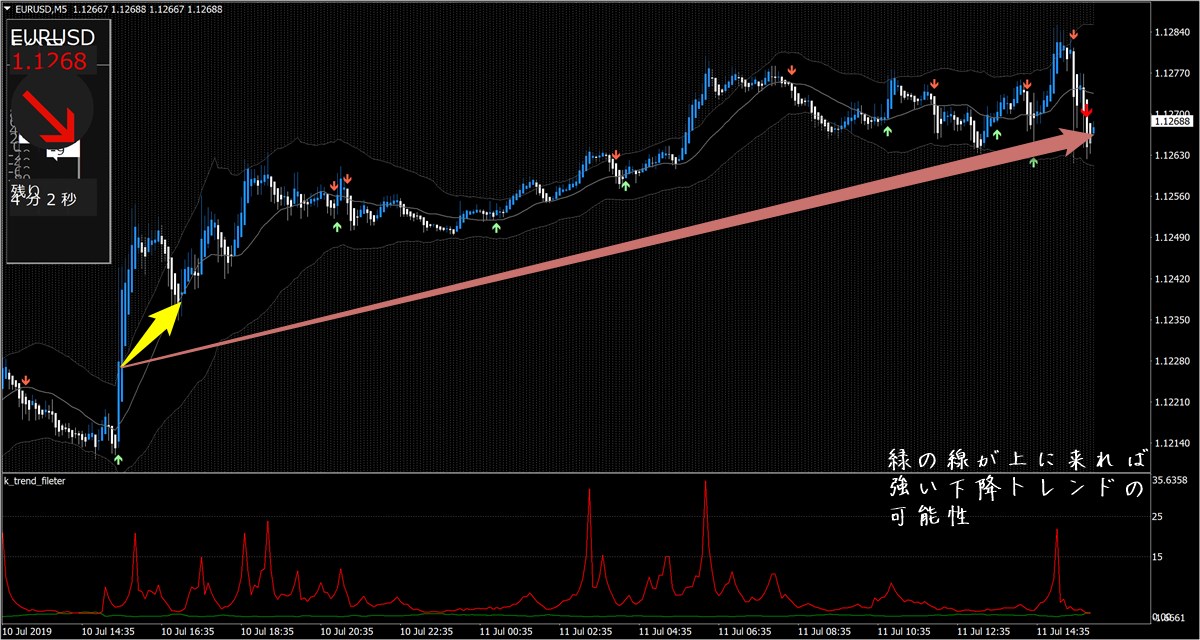Click the 1.12280 price scale label

coord(1171,361)
